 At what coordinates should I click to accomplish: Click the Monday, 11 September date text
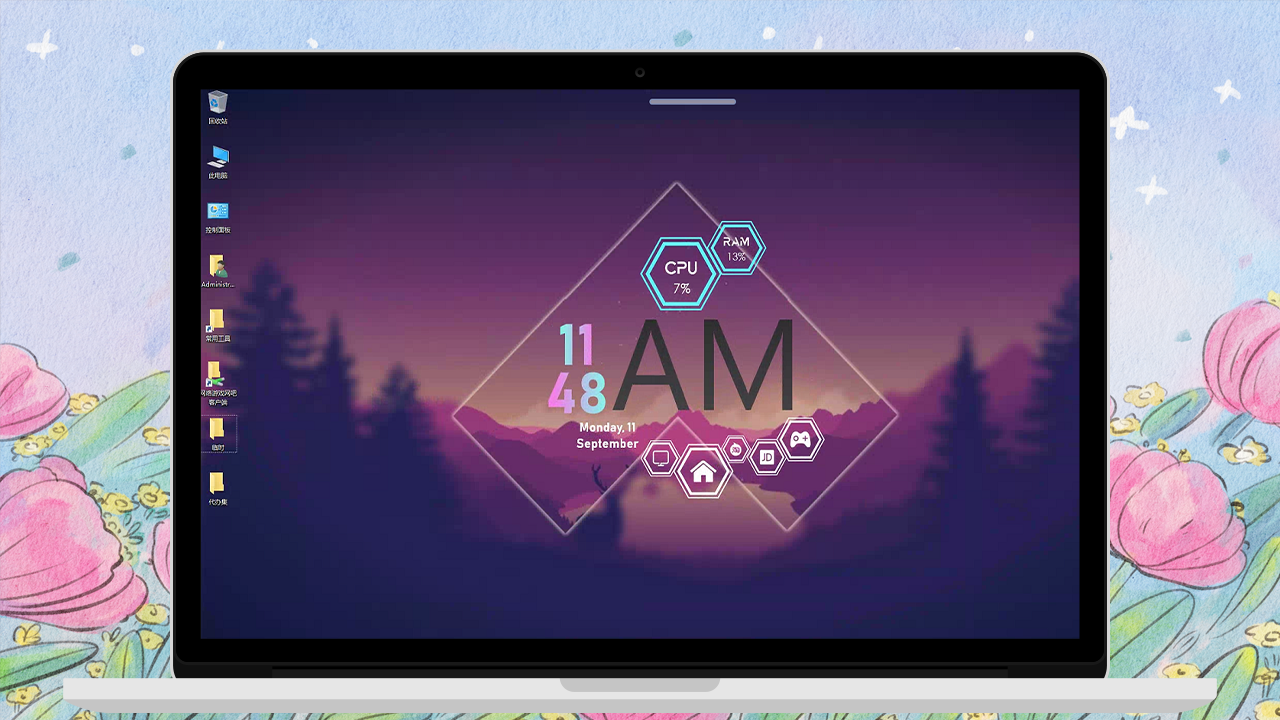tap(607, 436)
